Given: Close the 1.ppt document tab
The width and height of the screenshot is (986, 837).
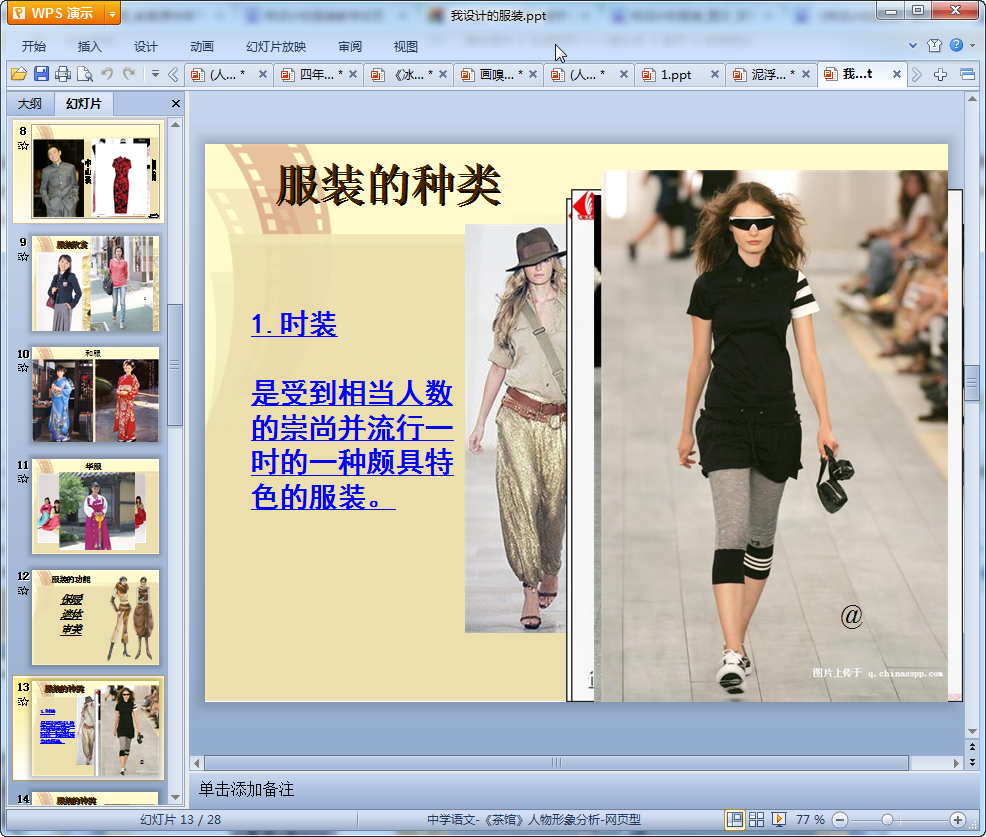Looking at the screenshot, I should [x=714, y=74].
